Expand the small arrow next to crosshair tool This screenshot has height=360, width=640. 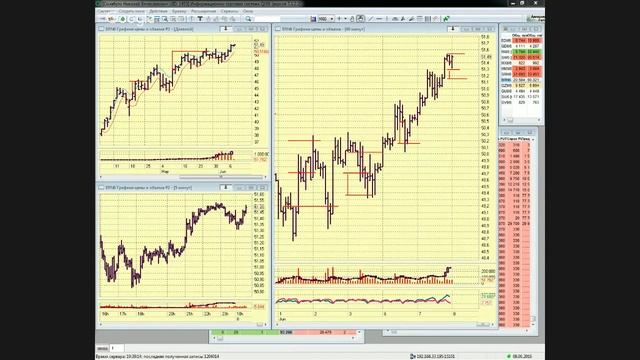(x=345, y=19)
